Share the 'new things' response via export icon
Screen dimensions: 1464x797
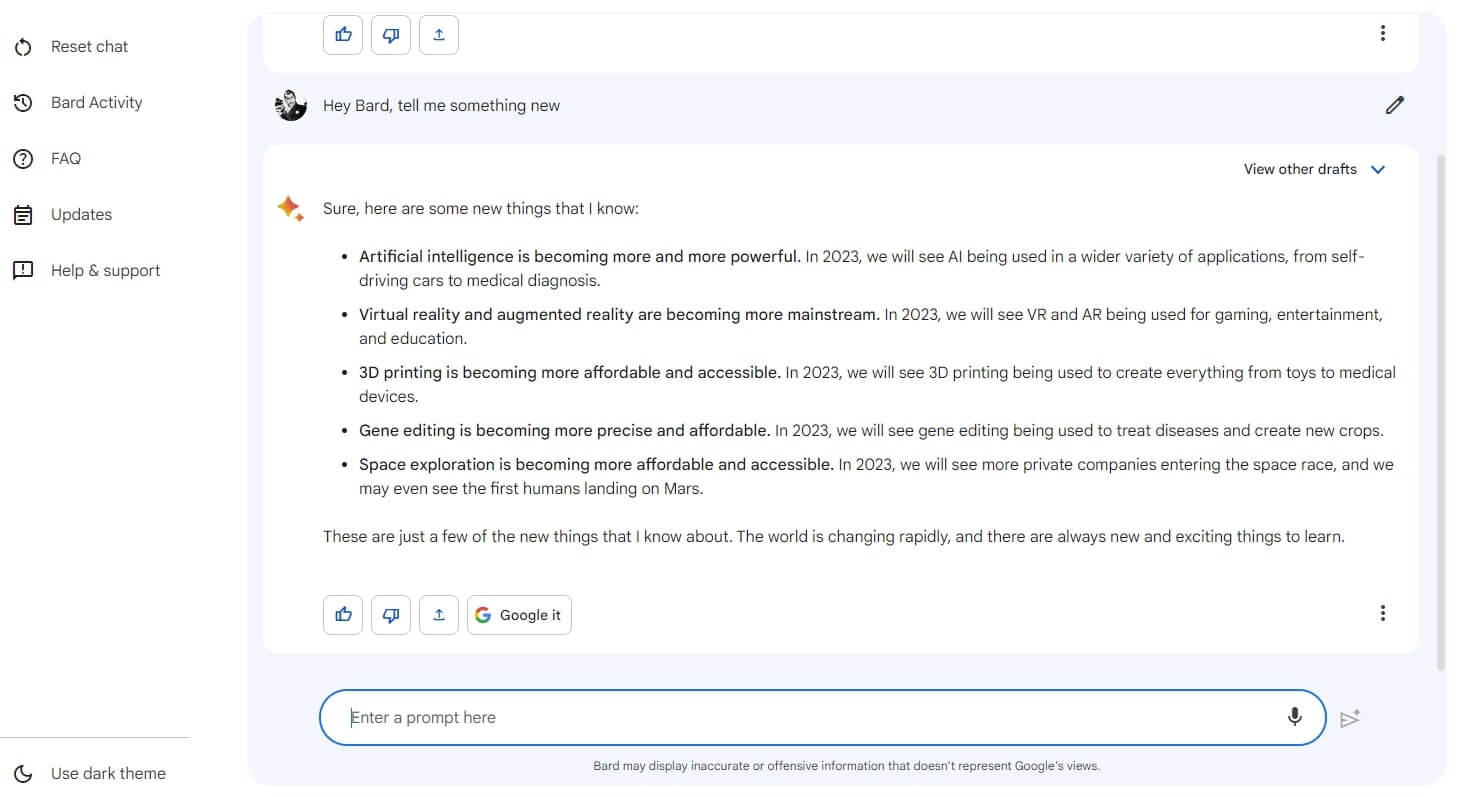[439, 615]
